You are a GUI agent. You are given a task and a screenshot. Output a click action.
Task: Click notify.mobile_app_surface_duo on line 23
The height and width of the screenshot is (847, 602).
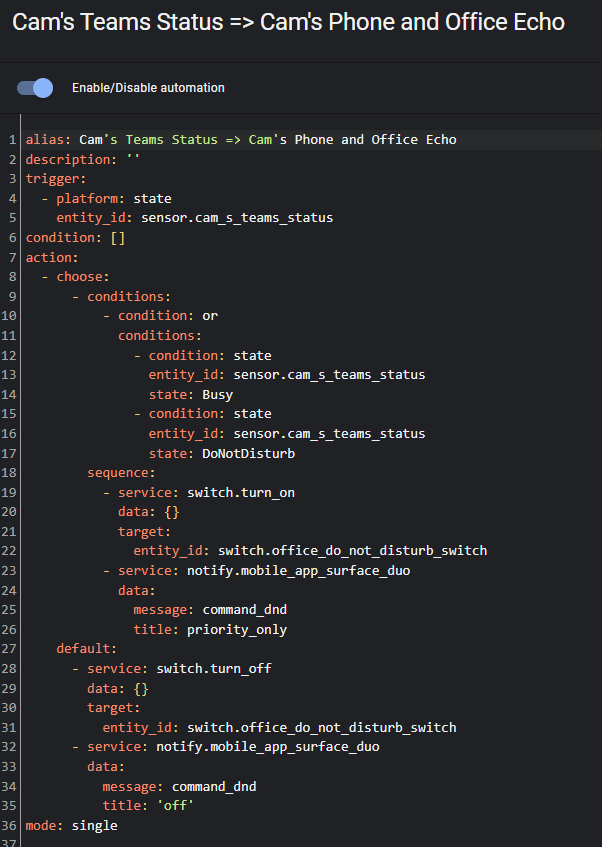tap(298, 571)
